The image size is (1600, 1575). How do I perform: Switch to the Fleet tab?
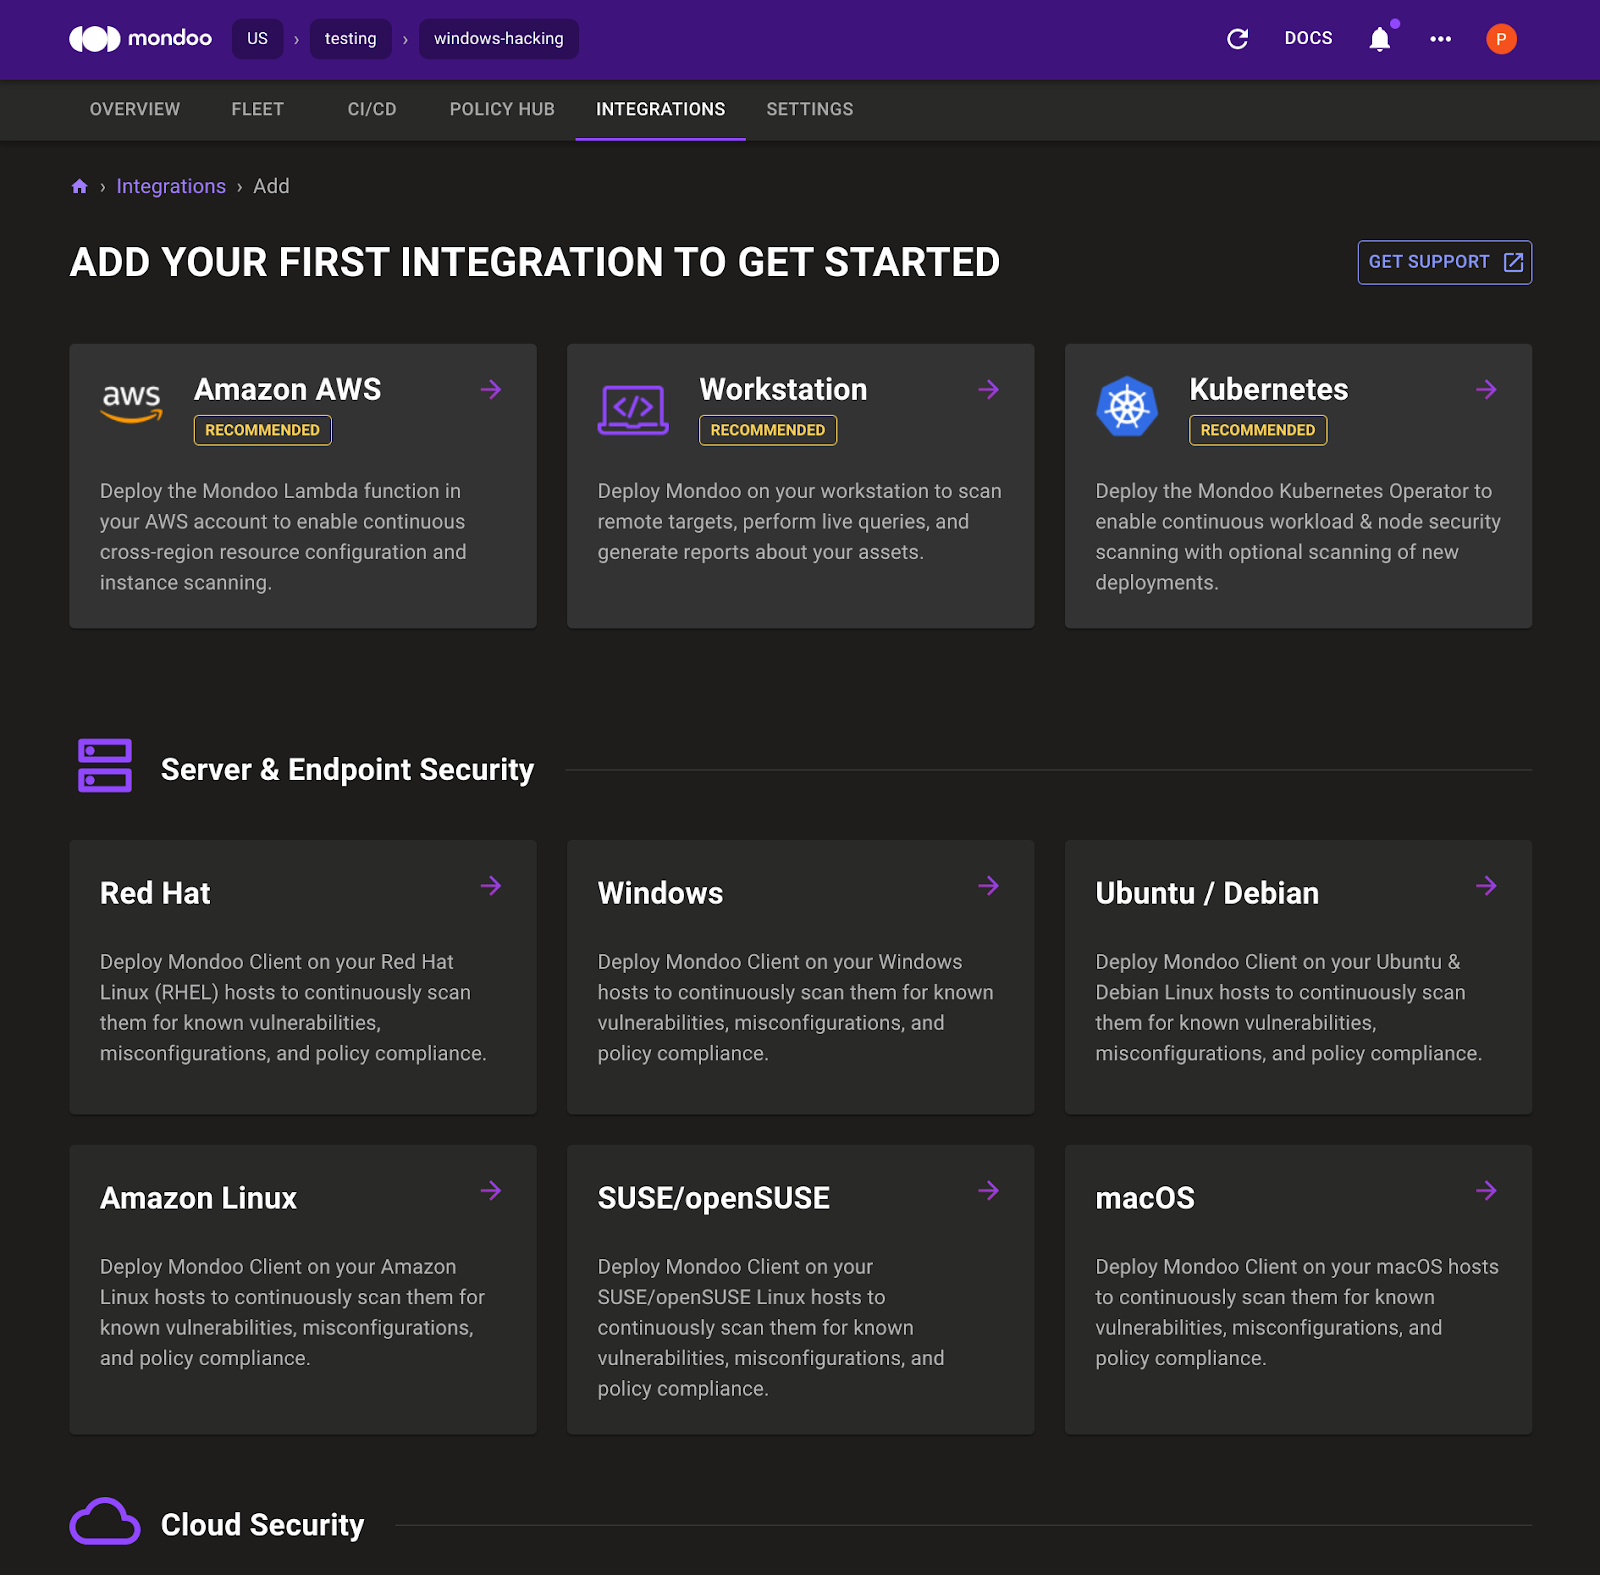[x=258, y=109]
